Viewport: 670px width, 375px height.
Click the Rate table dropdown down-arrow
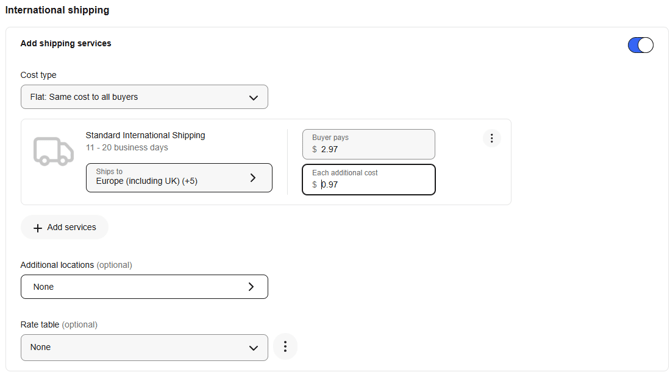tap(253, 348)
